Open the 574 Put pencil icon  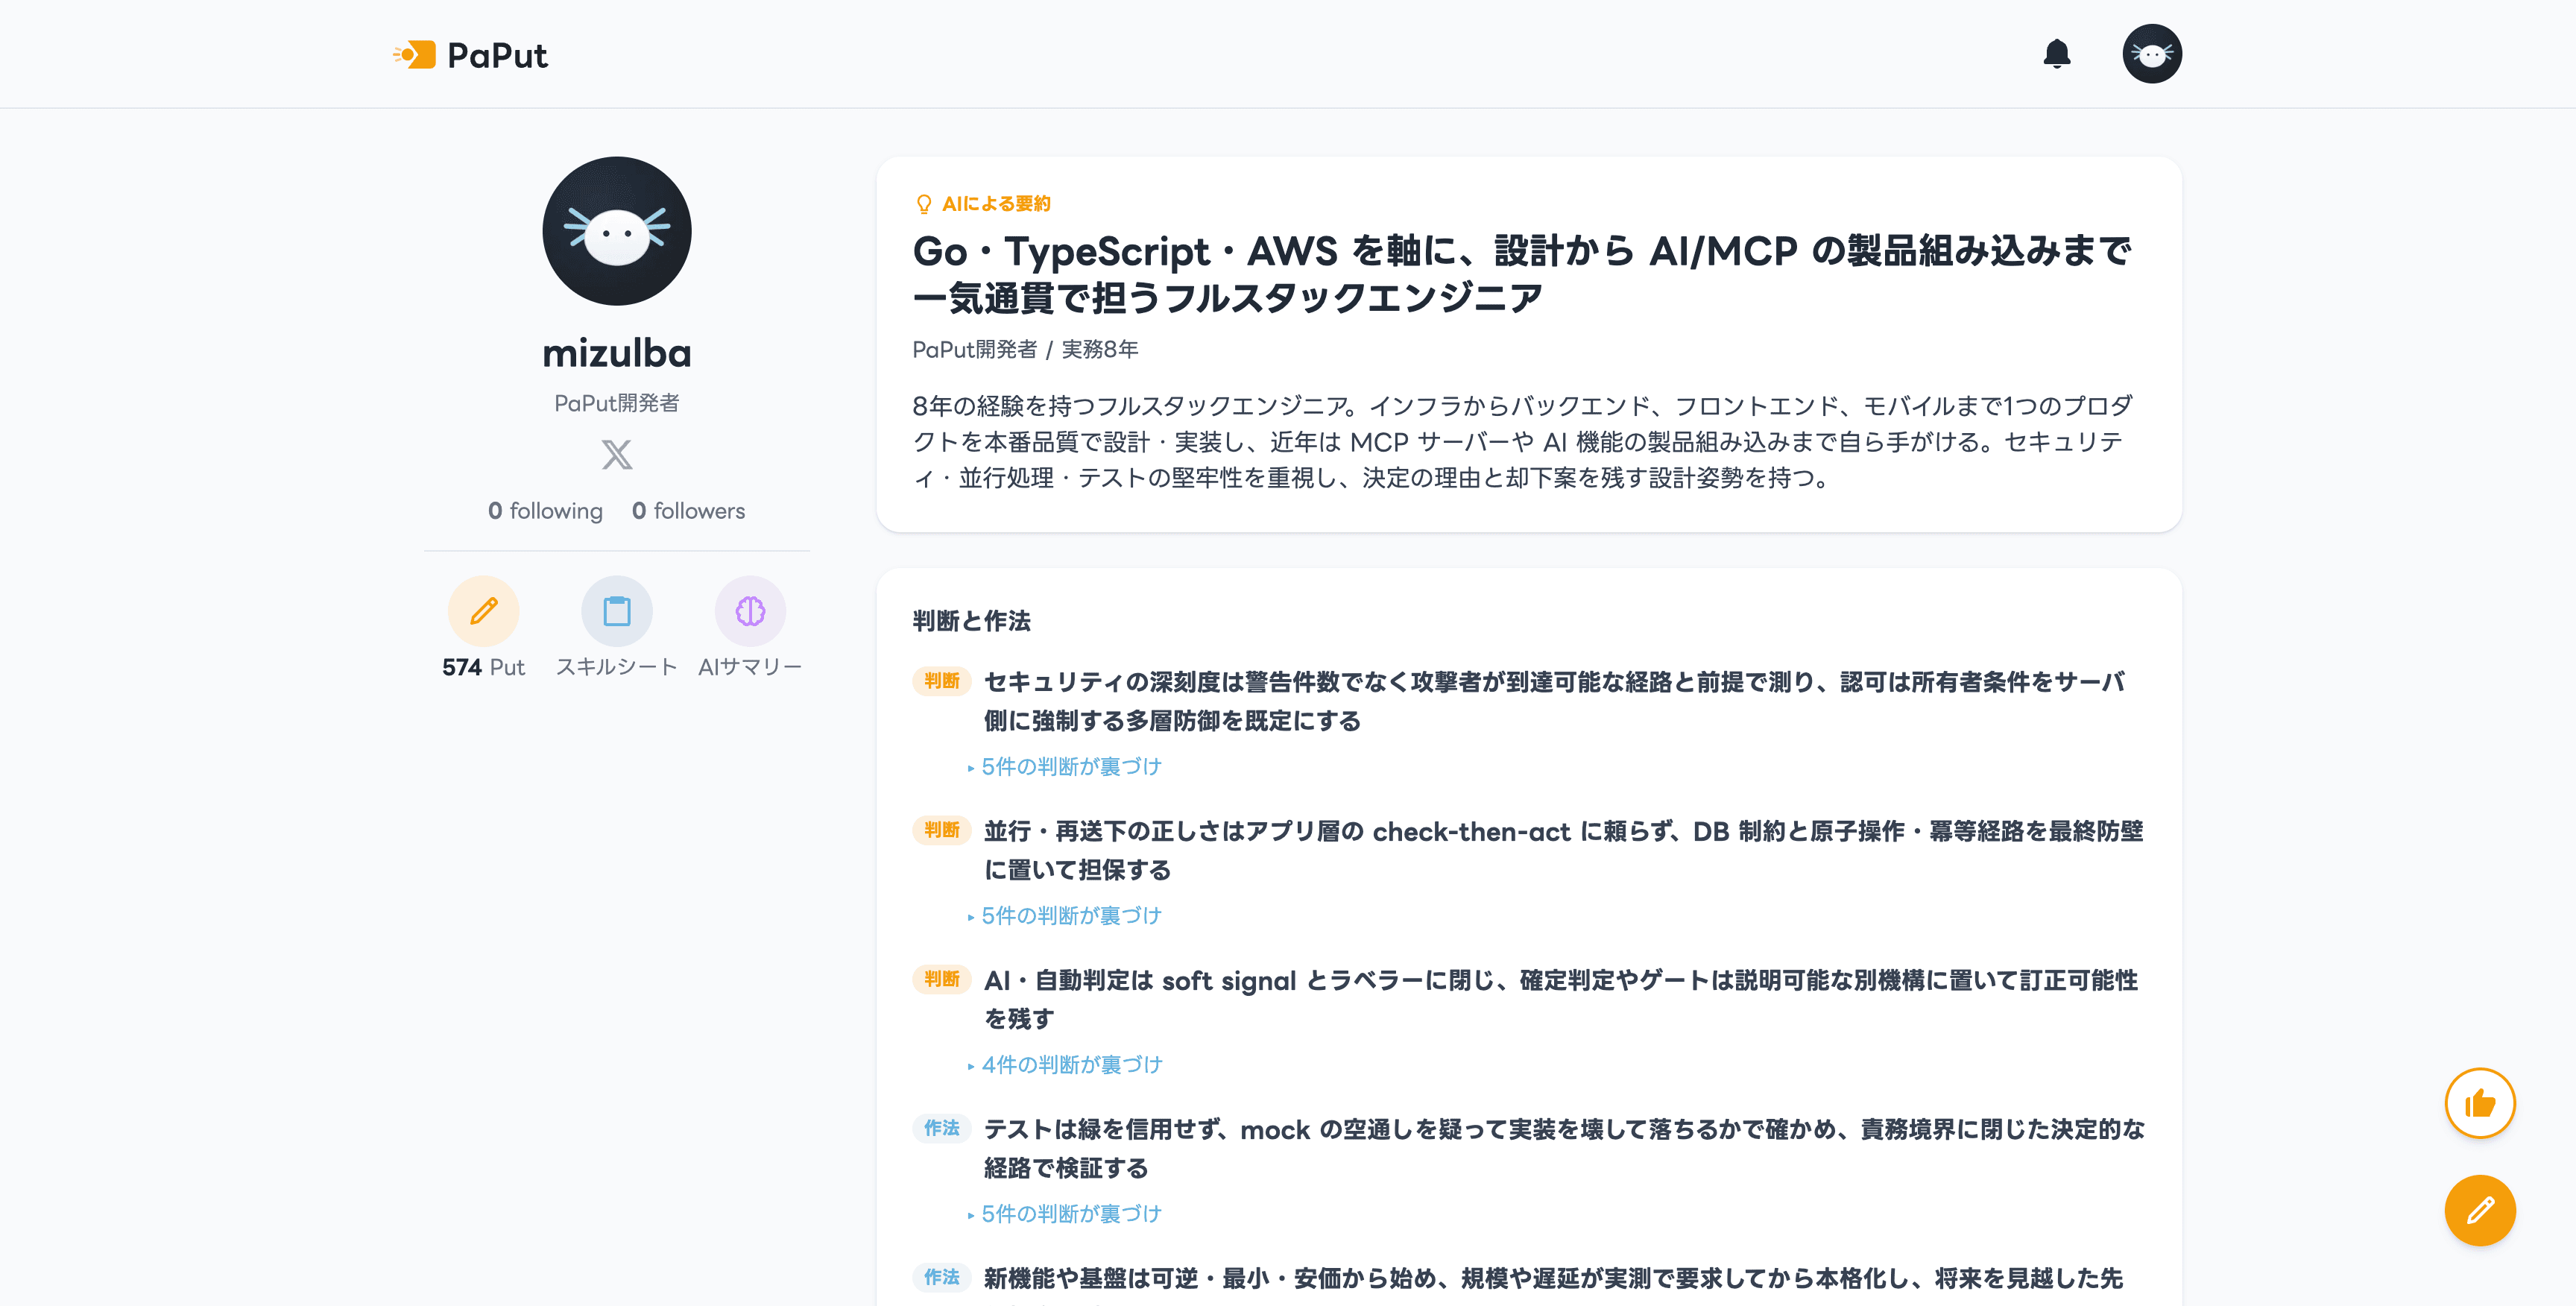pyautogui.click(x=484, y=611)
